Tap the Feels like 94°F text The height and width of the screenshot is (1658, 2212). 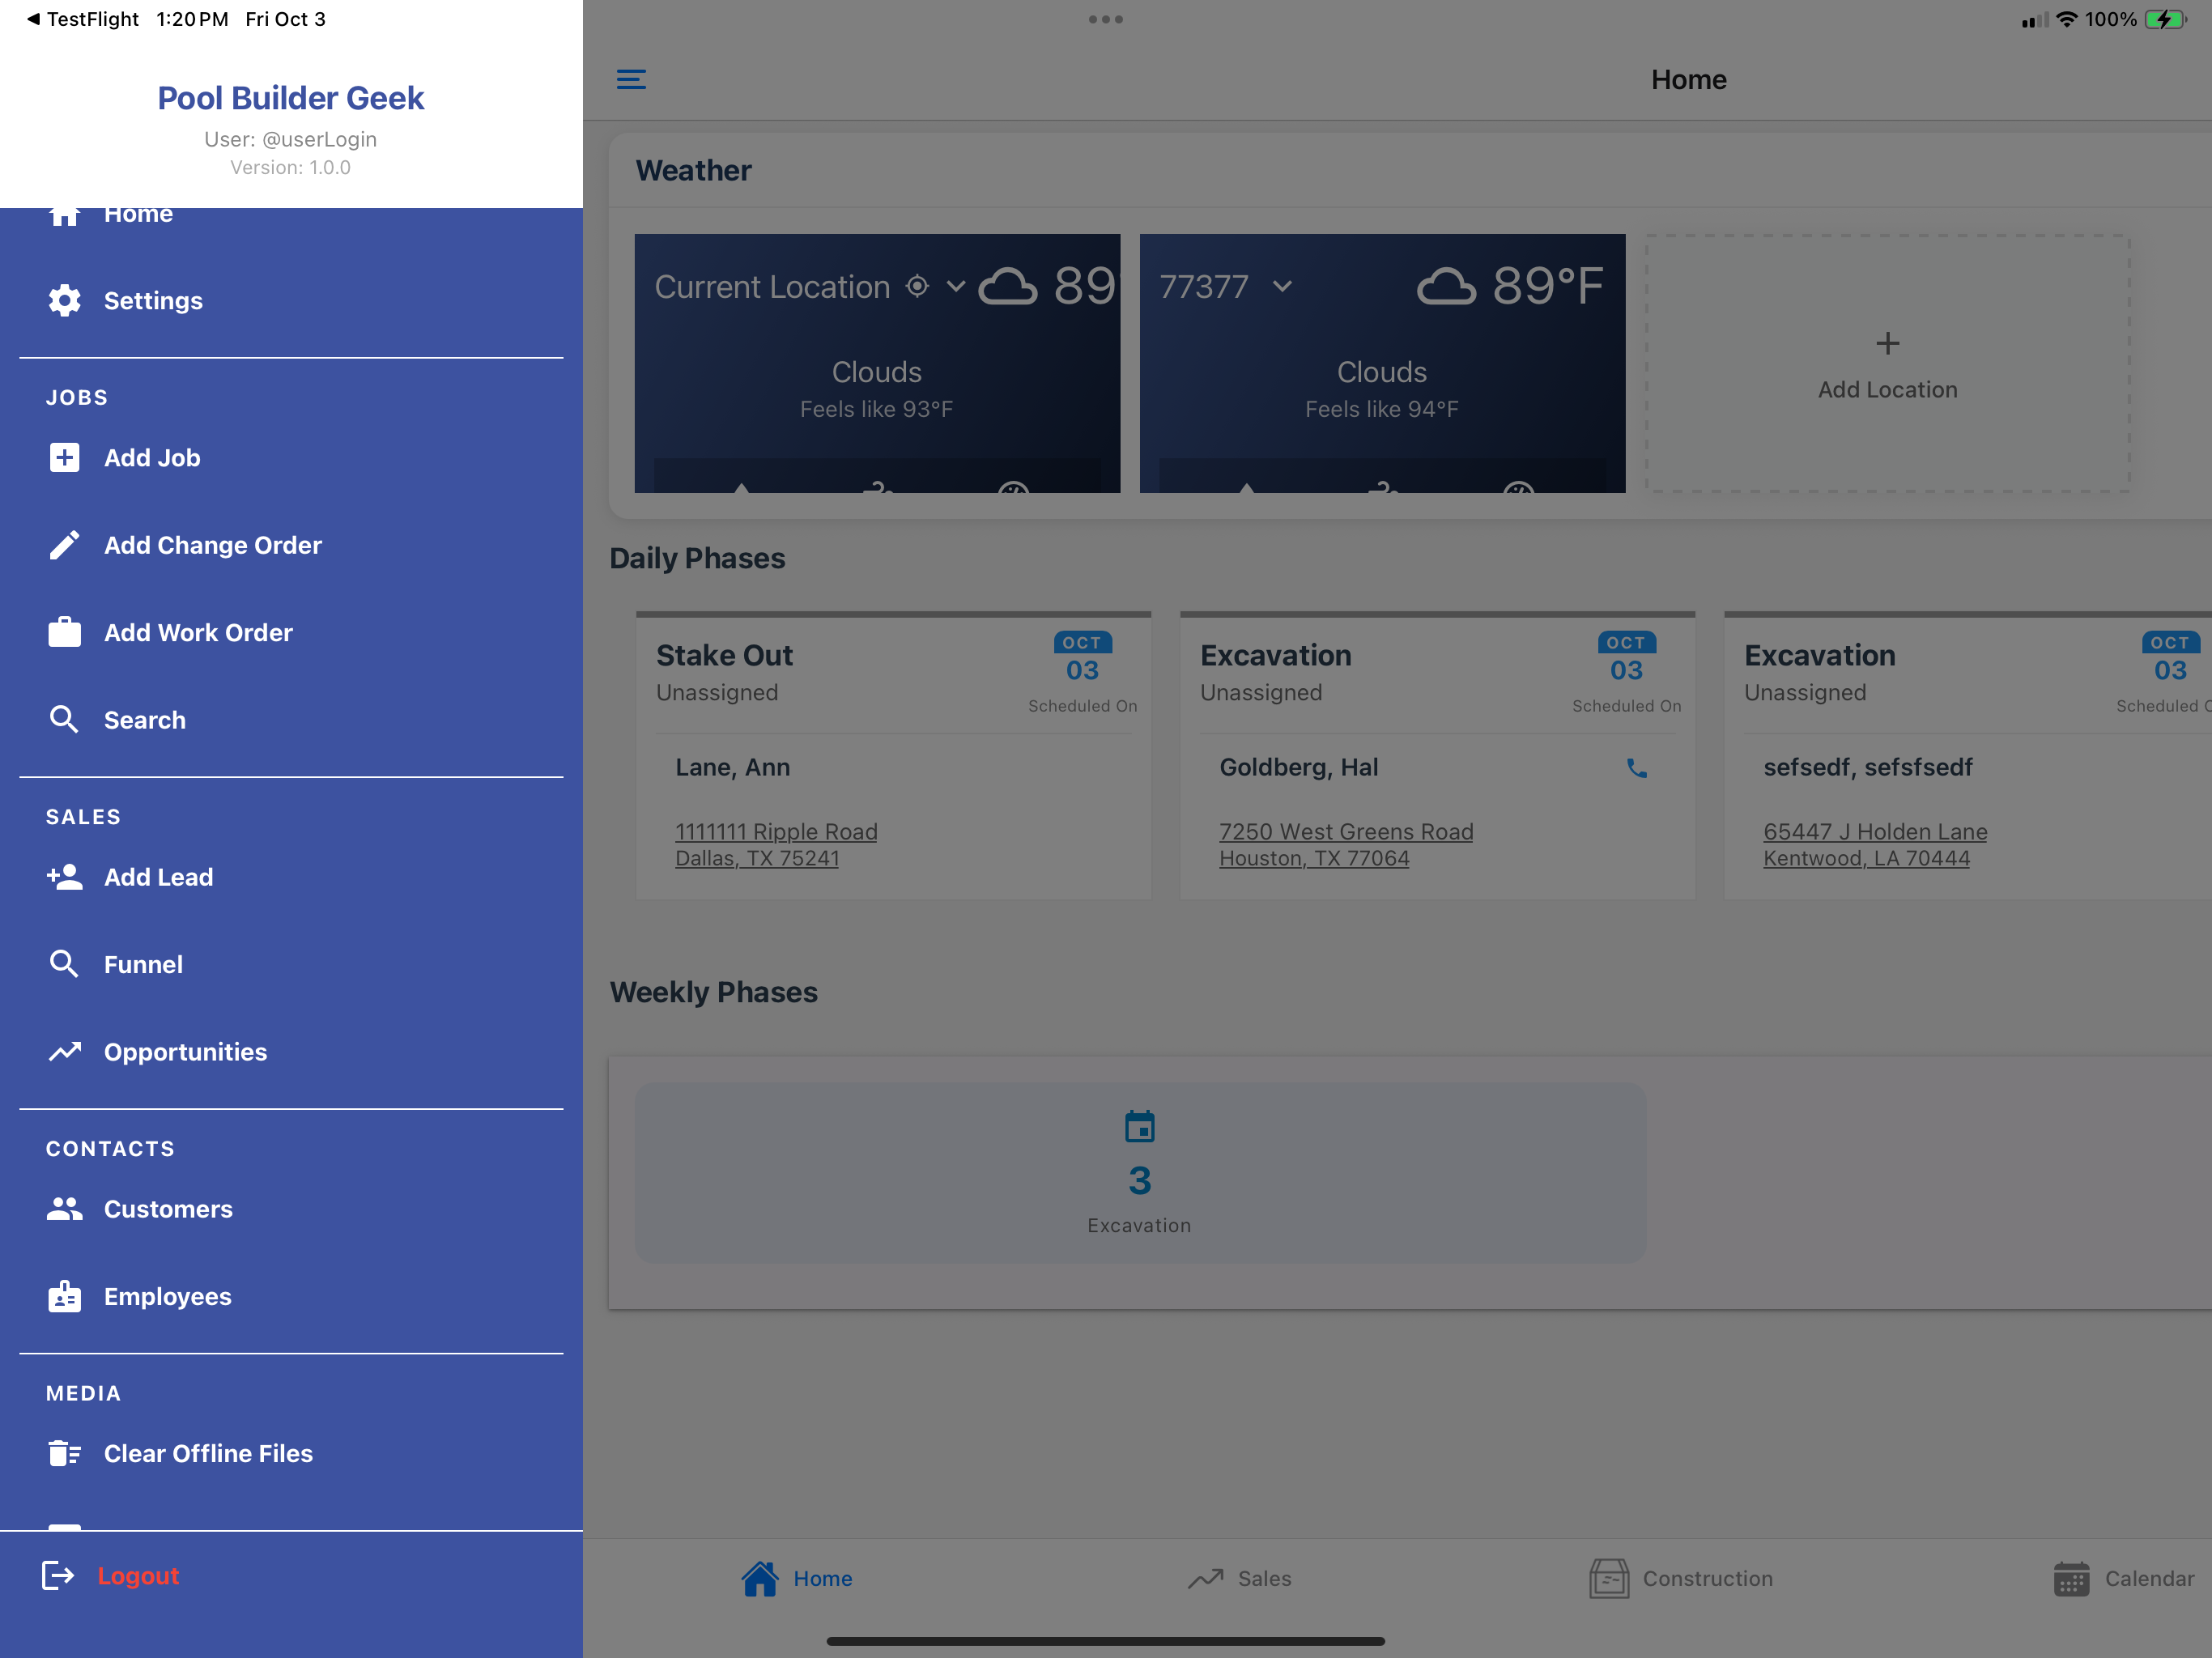tap(1382, 409)
